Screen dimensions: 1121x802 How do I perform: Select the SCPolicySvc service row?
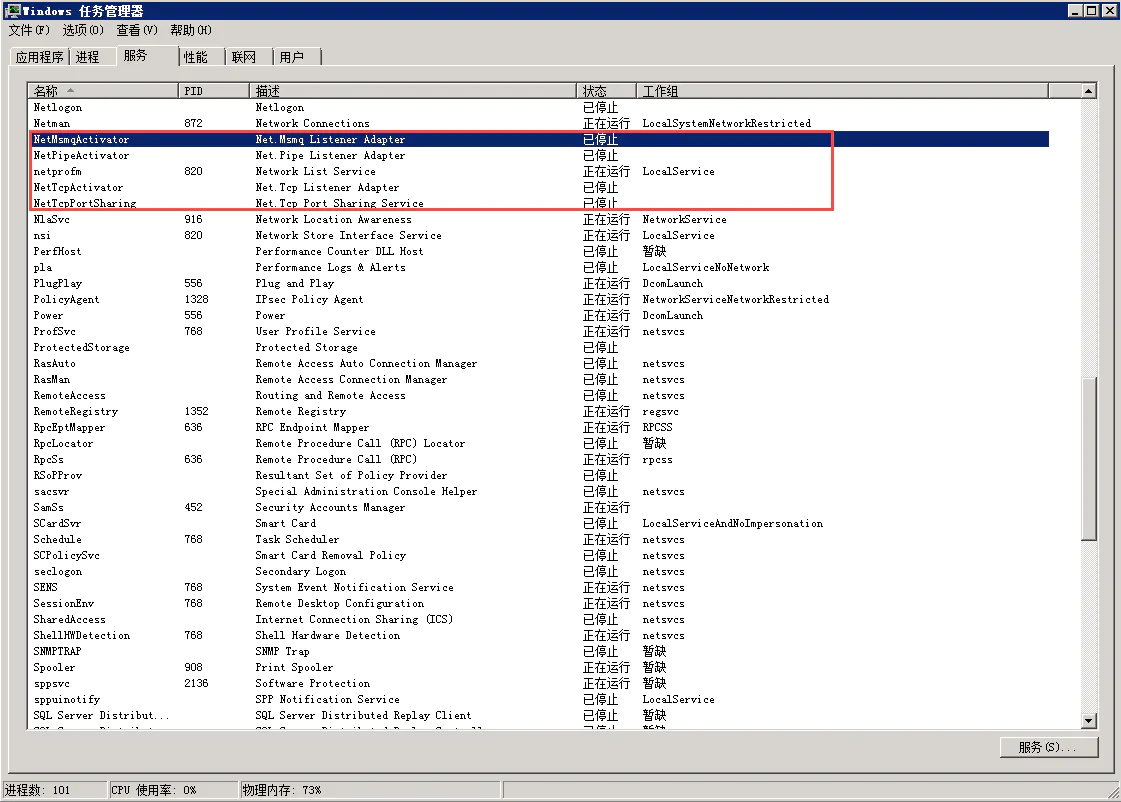pyautogui.click(x=538, y=555)
